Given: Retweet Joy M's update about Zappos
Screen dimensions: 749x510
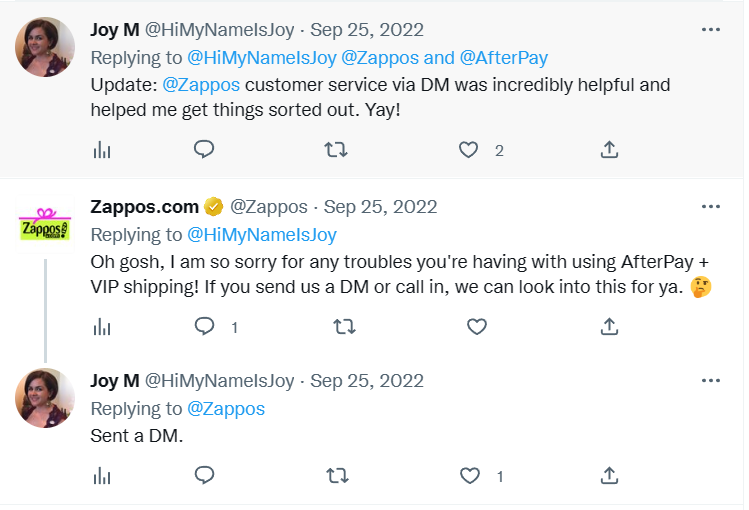Looking at the screenshot, I should point(336,150).
